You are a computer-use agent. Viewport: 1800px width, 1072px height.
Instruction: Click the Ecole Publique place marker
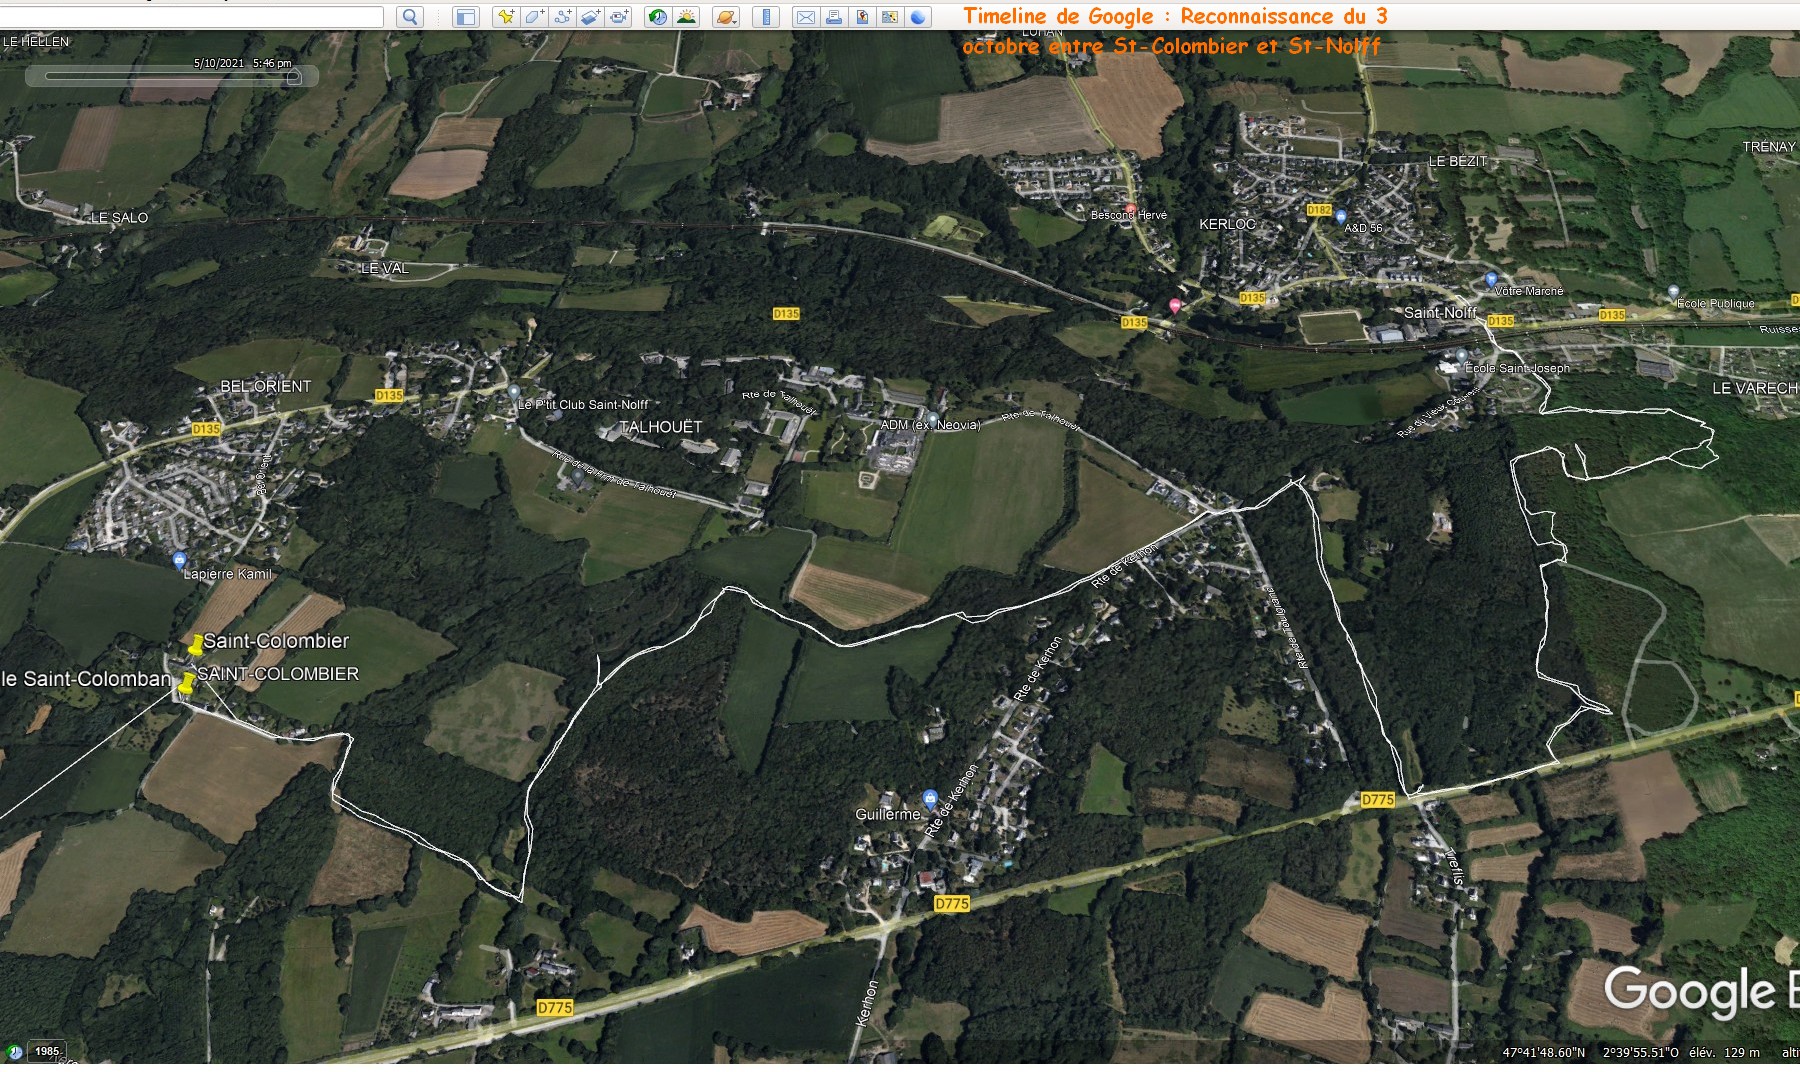pyautogui.click(x=1673, y=292)
